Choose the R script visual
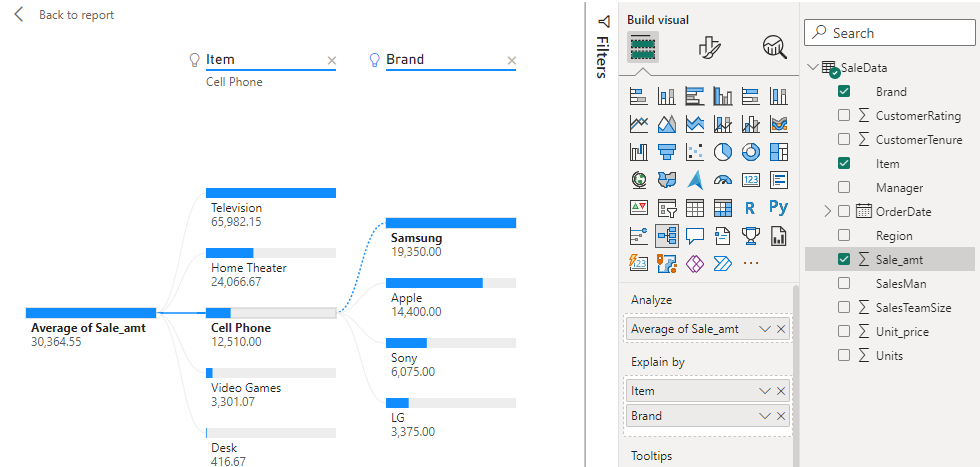 751,208
